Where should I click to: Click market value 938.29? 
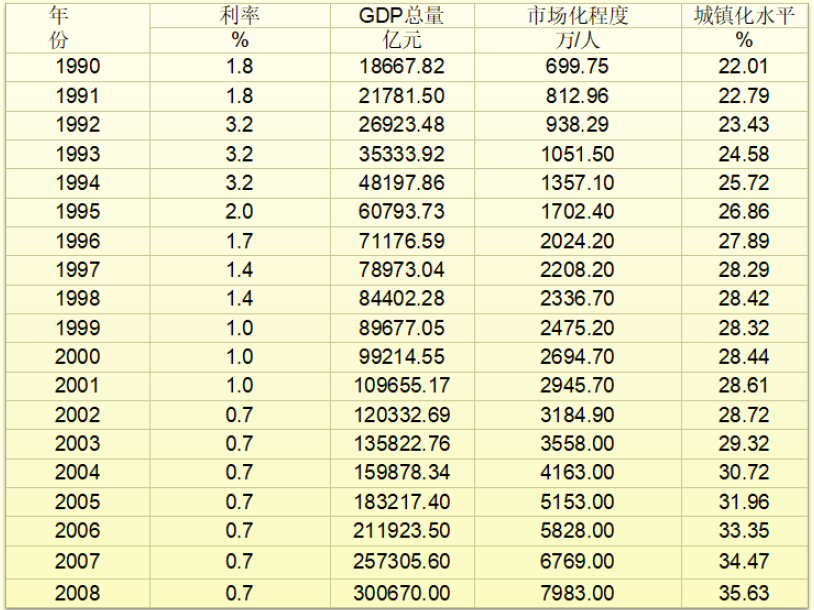(577, 125)
